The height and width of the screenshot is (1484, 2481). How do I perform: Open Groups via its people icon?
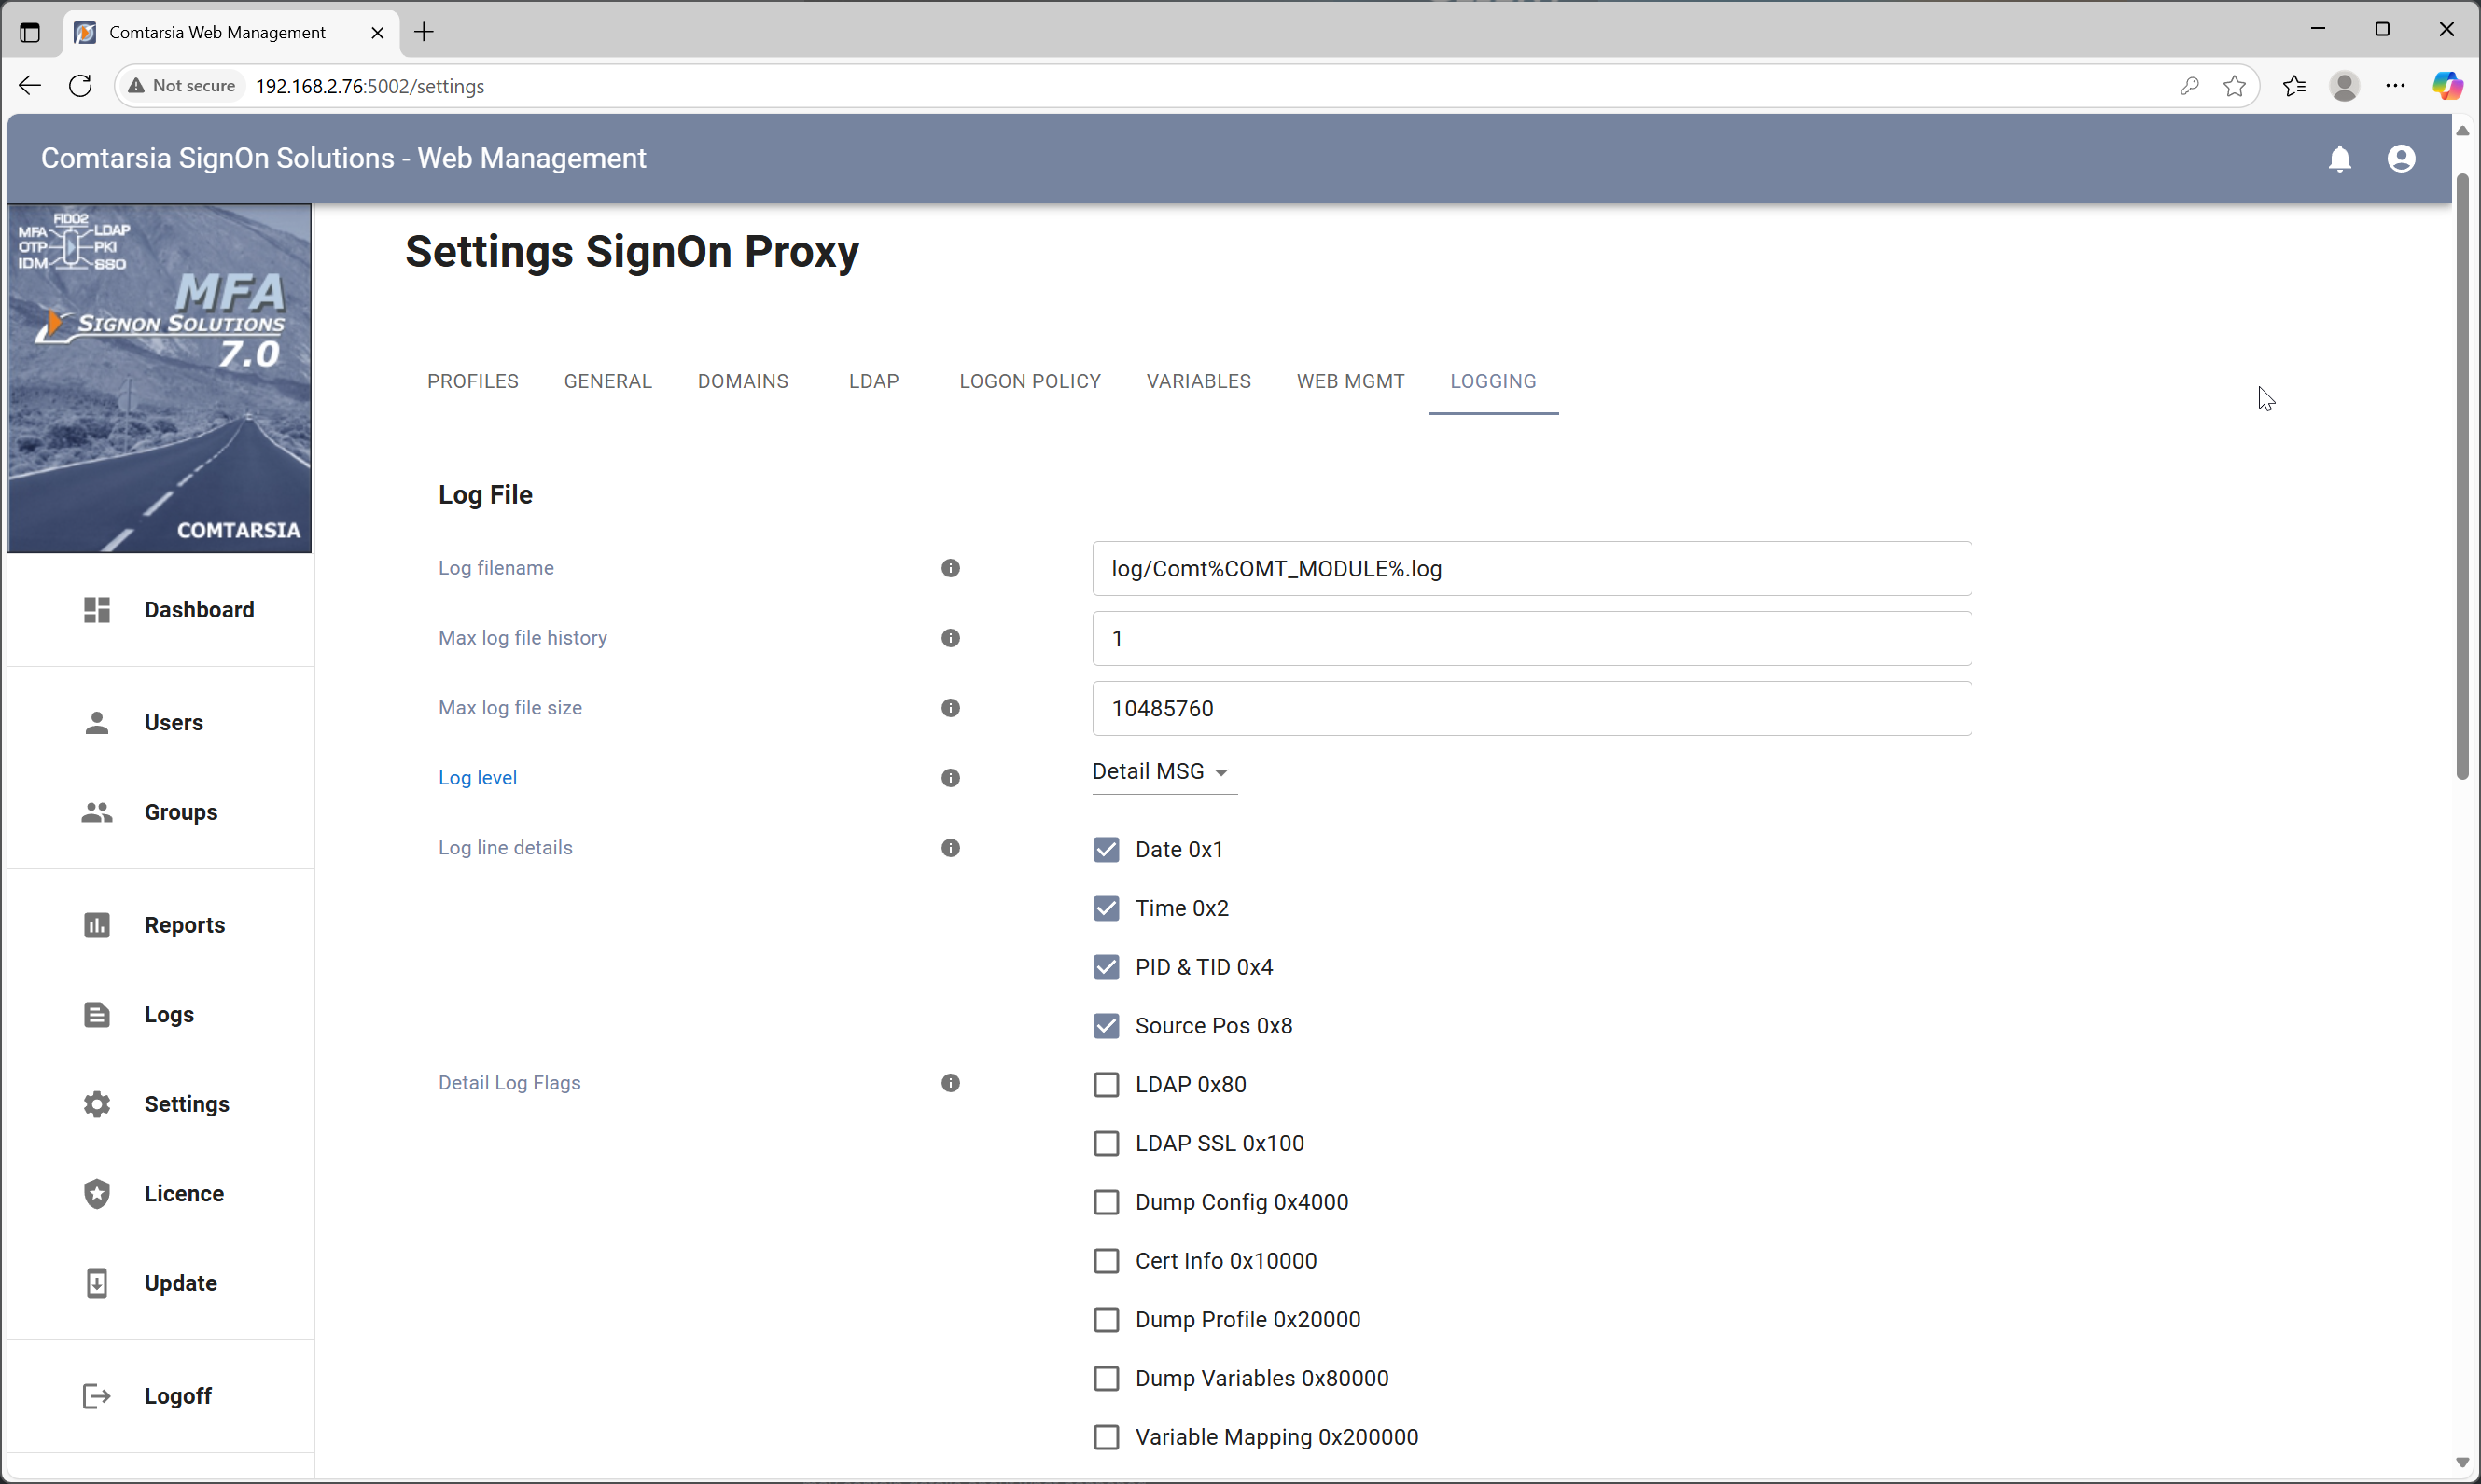(96, 812)
